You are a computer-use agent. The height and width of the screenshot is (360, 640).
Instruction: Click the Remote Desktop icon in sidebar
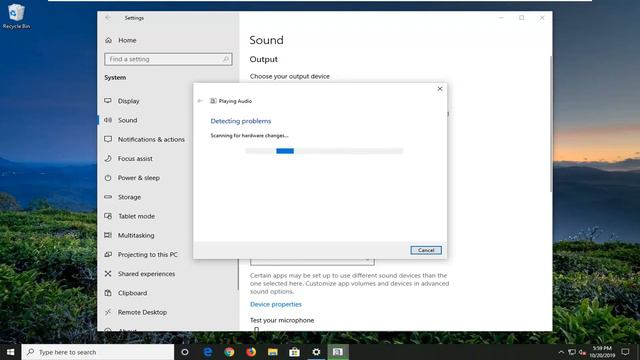tap(108, 312)
